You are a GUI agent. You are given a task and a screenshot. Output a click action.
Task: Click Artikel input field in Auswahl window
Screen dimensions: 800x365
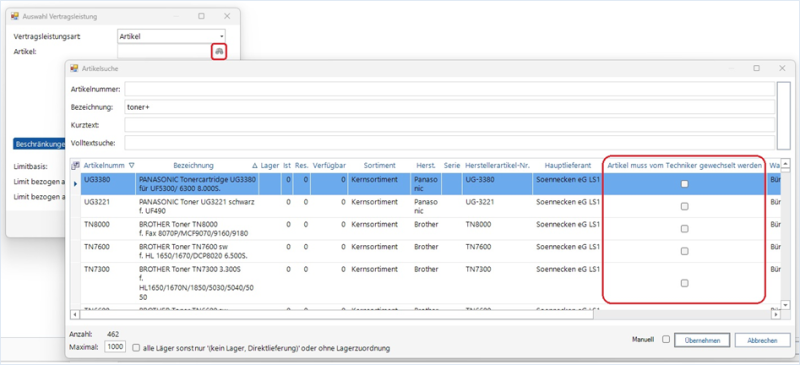tap(165, 52)
